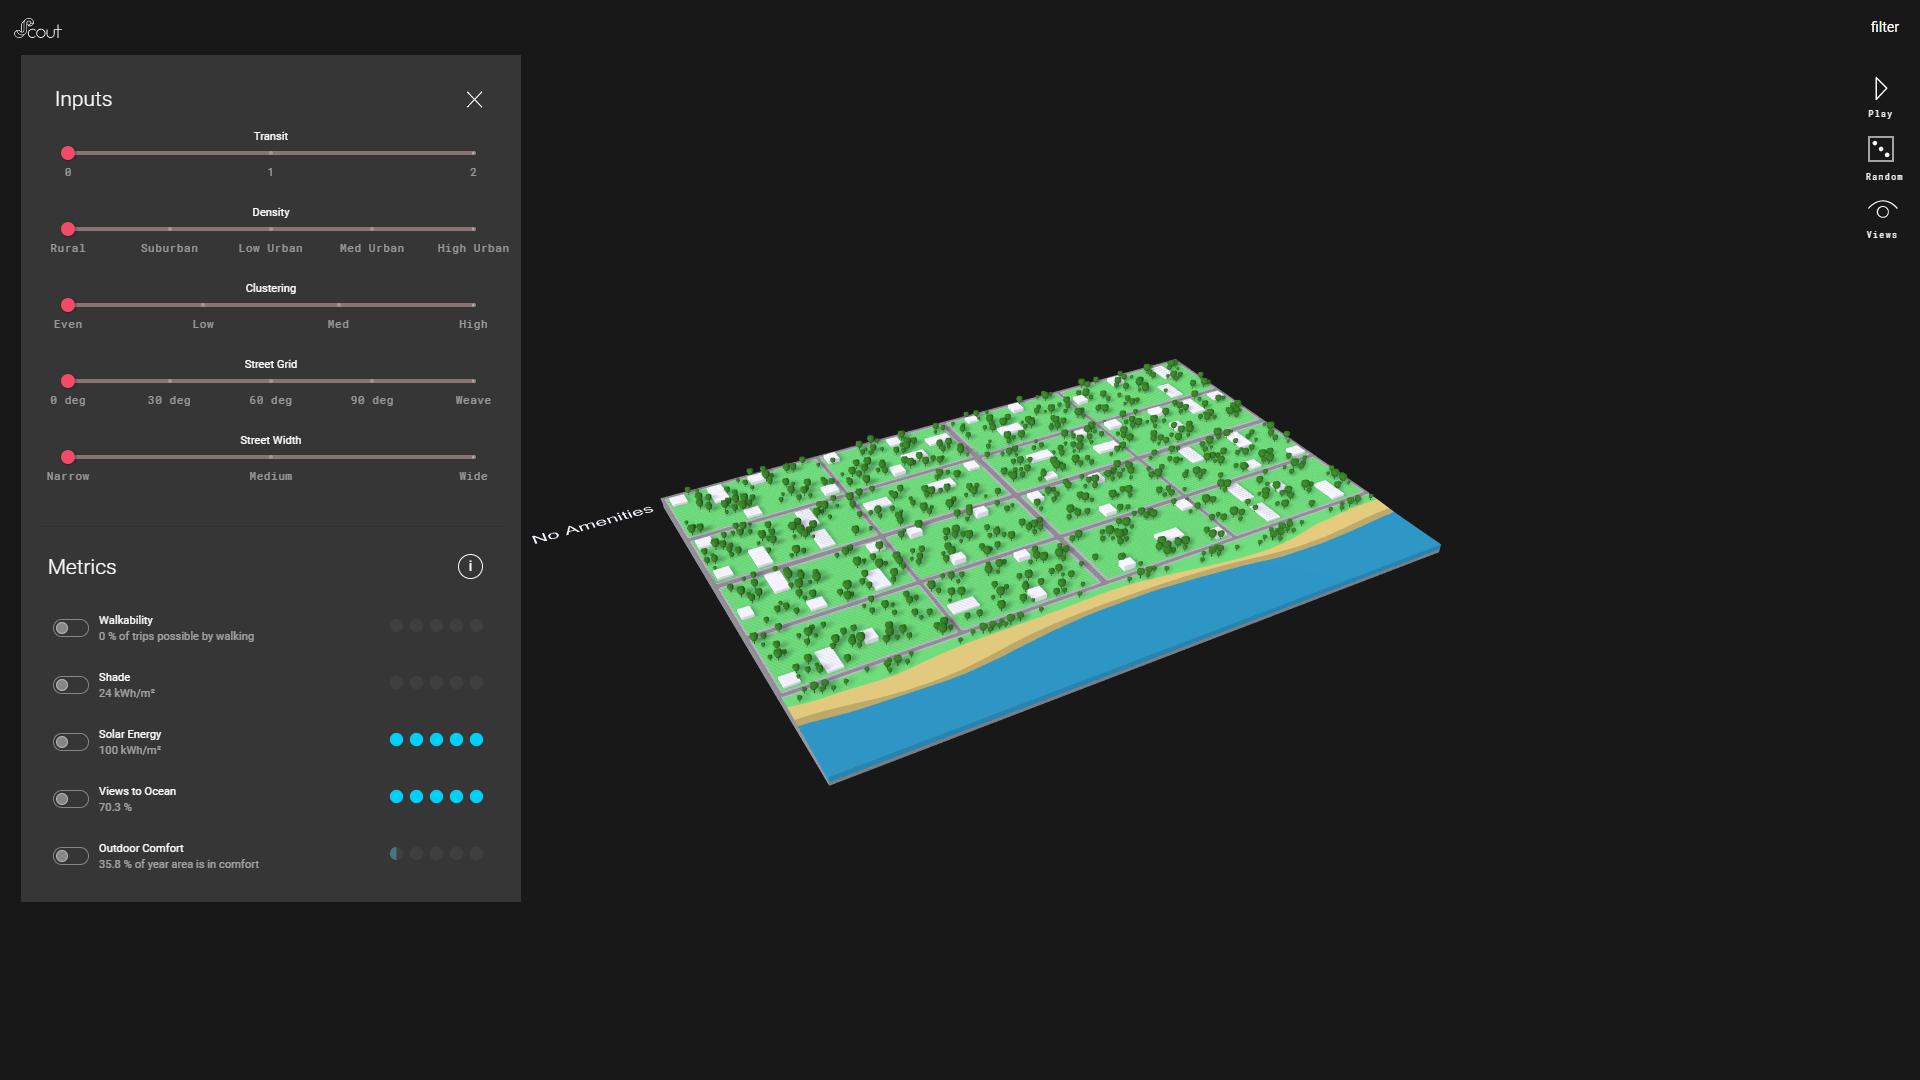The image size is (1920, 1080).
Task: Open the Metrics info icon
Action: 470,567
